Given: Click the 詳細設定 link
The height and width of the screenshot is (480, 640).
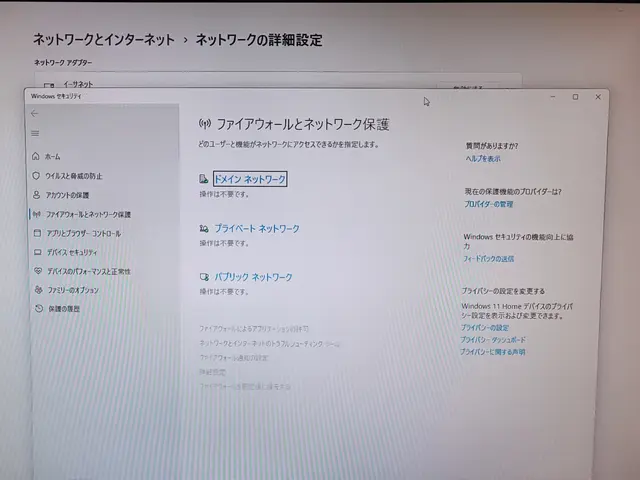Looking at the screenshot, I should [213, 372].
